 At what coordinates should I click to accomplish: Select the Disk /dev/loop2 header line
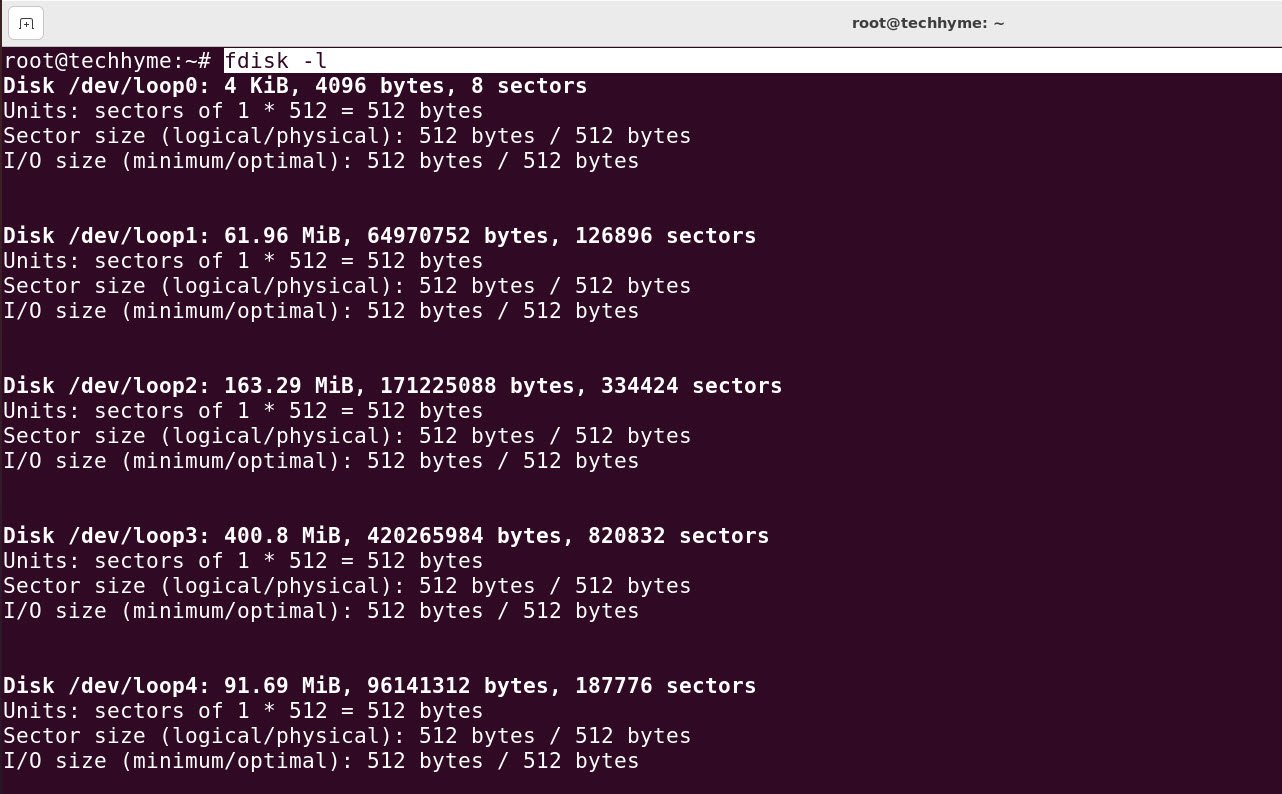(x=393, y=386)
